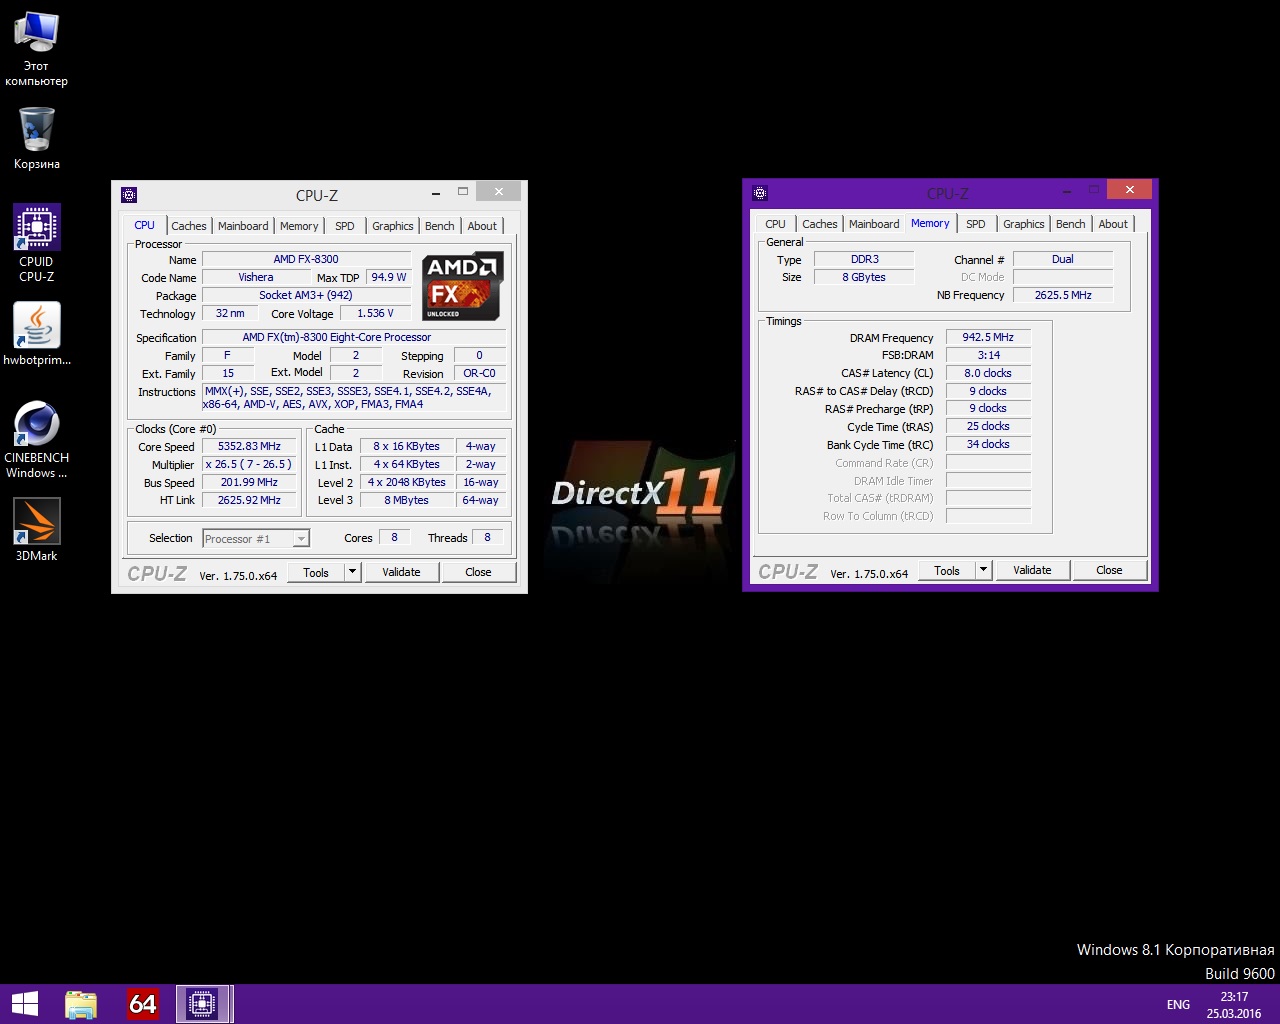1280x1024 pixels.
Task: Click the Multiplier value 'x 26.5 ( 7 - 26.5 )'
Action: [249, 464]
